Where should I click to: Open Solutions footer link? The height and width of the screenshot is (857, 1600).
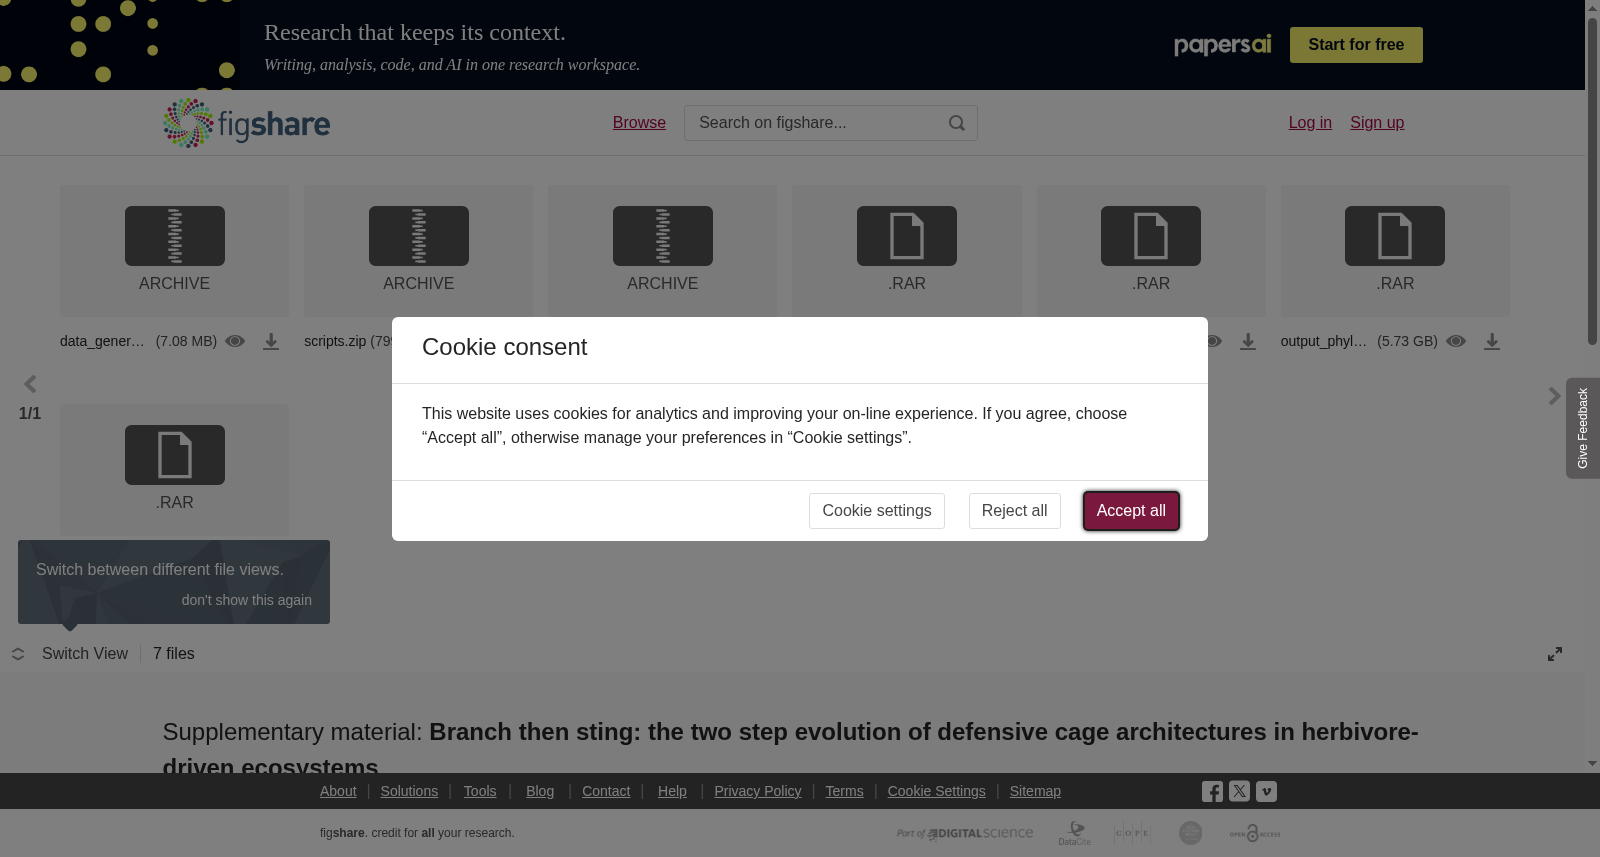409,791
